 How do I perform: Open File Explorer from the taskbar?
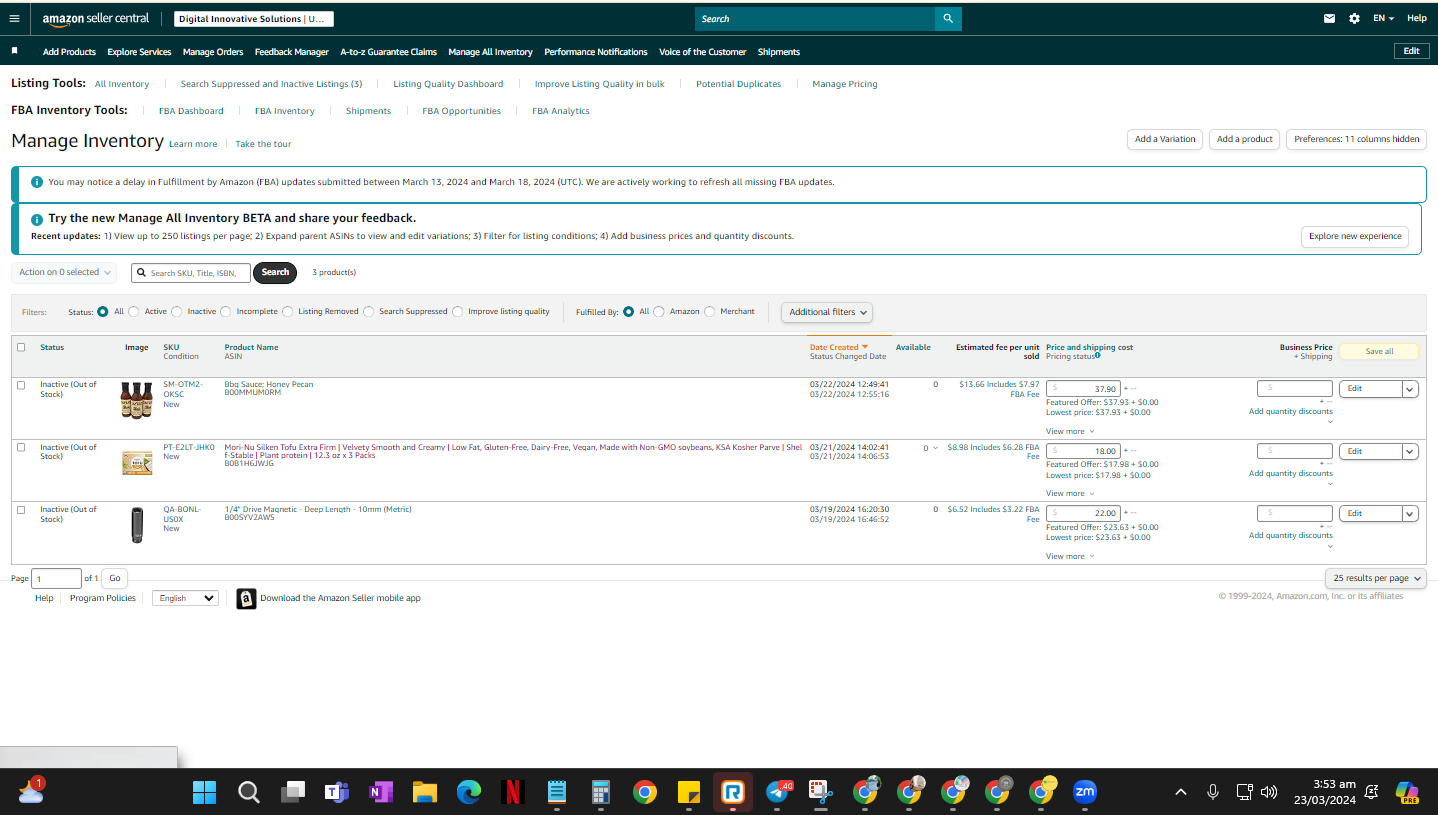pos(425,792)
